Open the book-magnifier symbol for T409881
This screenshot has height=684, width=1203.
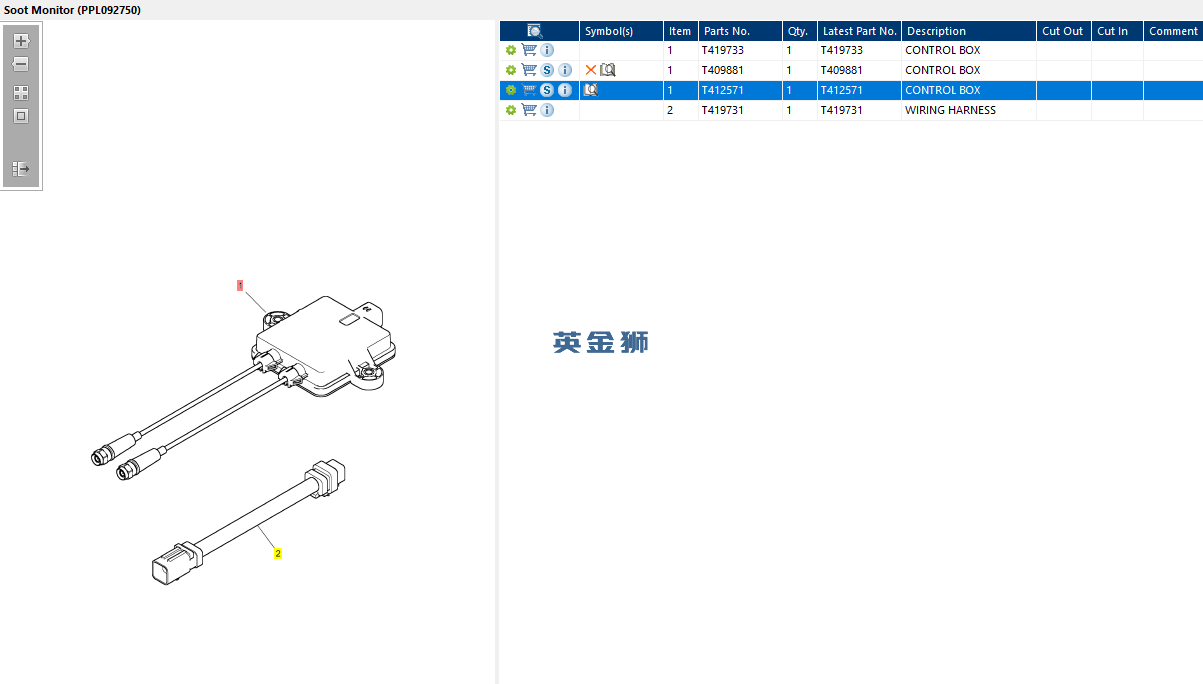pos(608,70)
